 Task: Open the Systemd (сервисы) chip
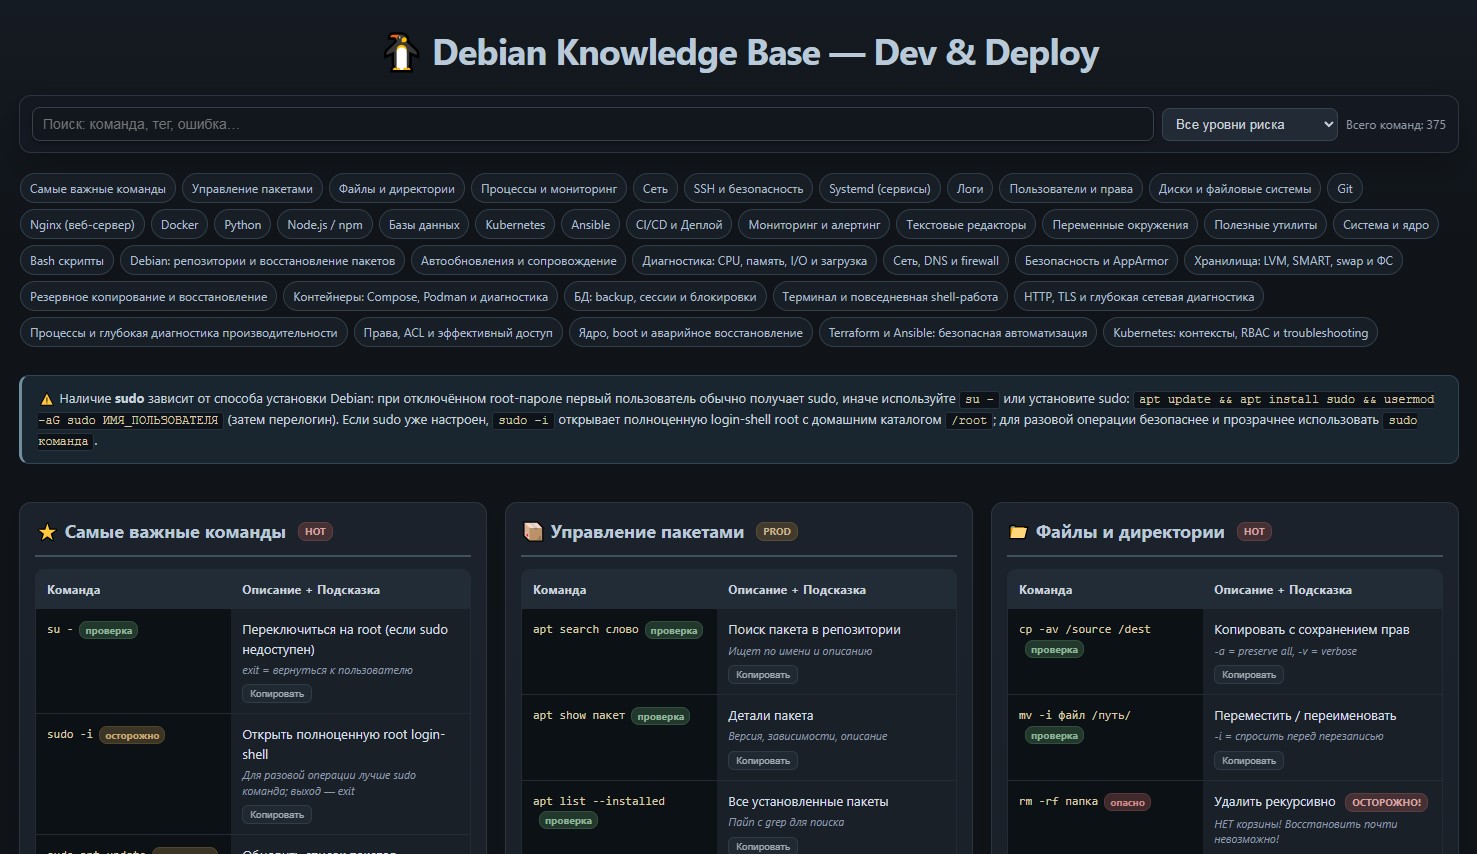(x=880, y=189)
